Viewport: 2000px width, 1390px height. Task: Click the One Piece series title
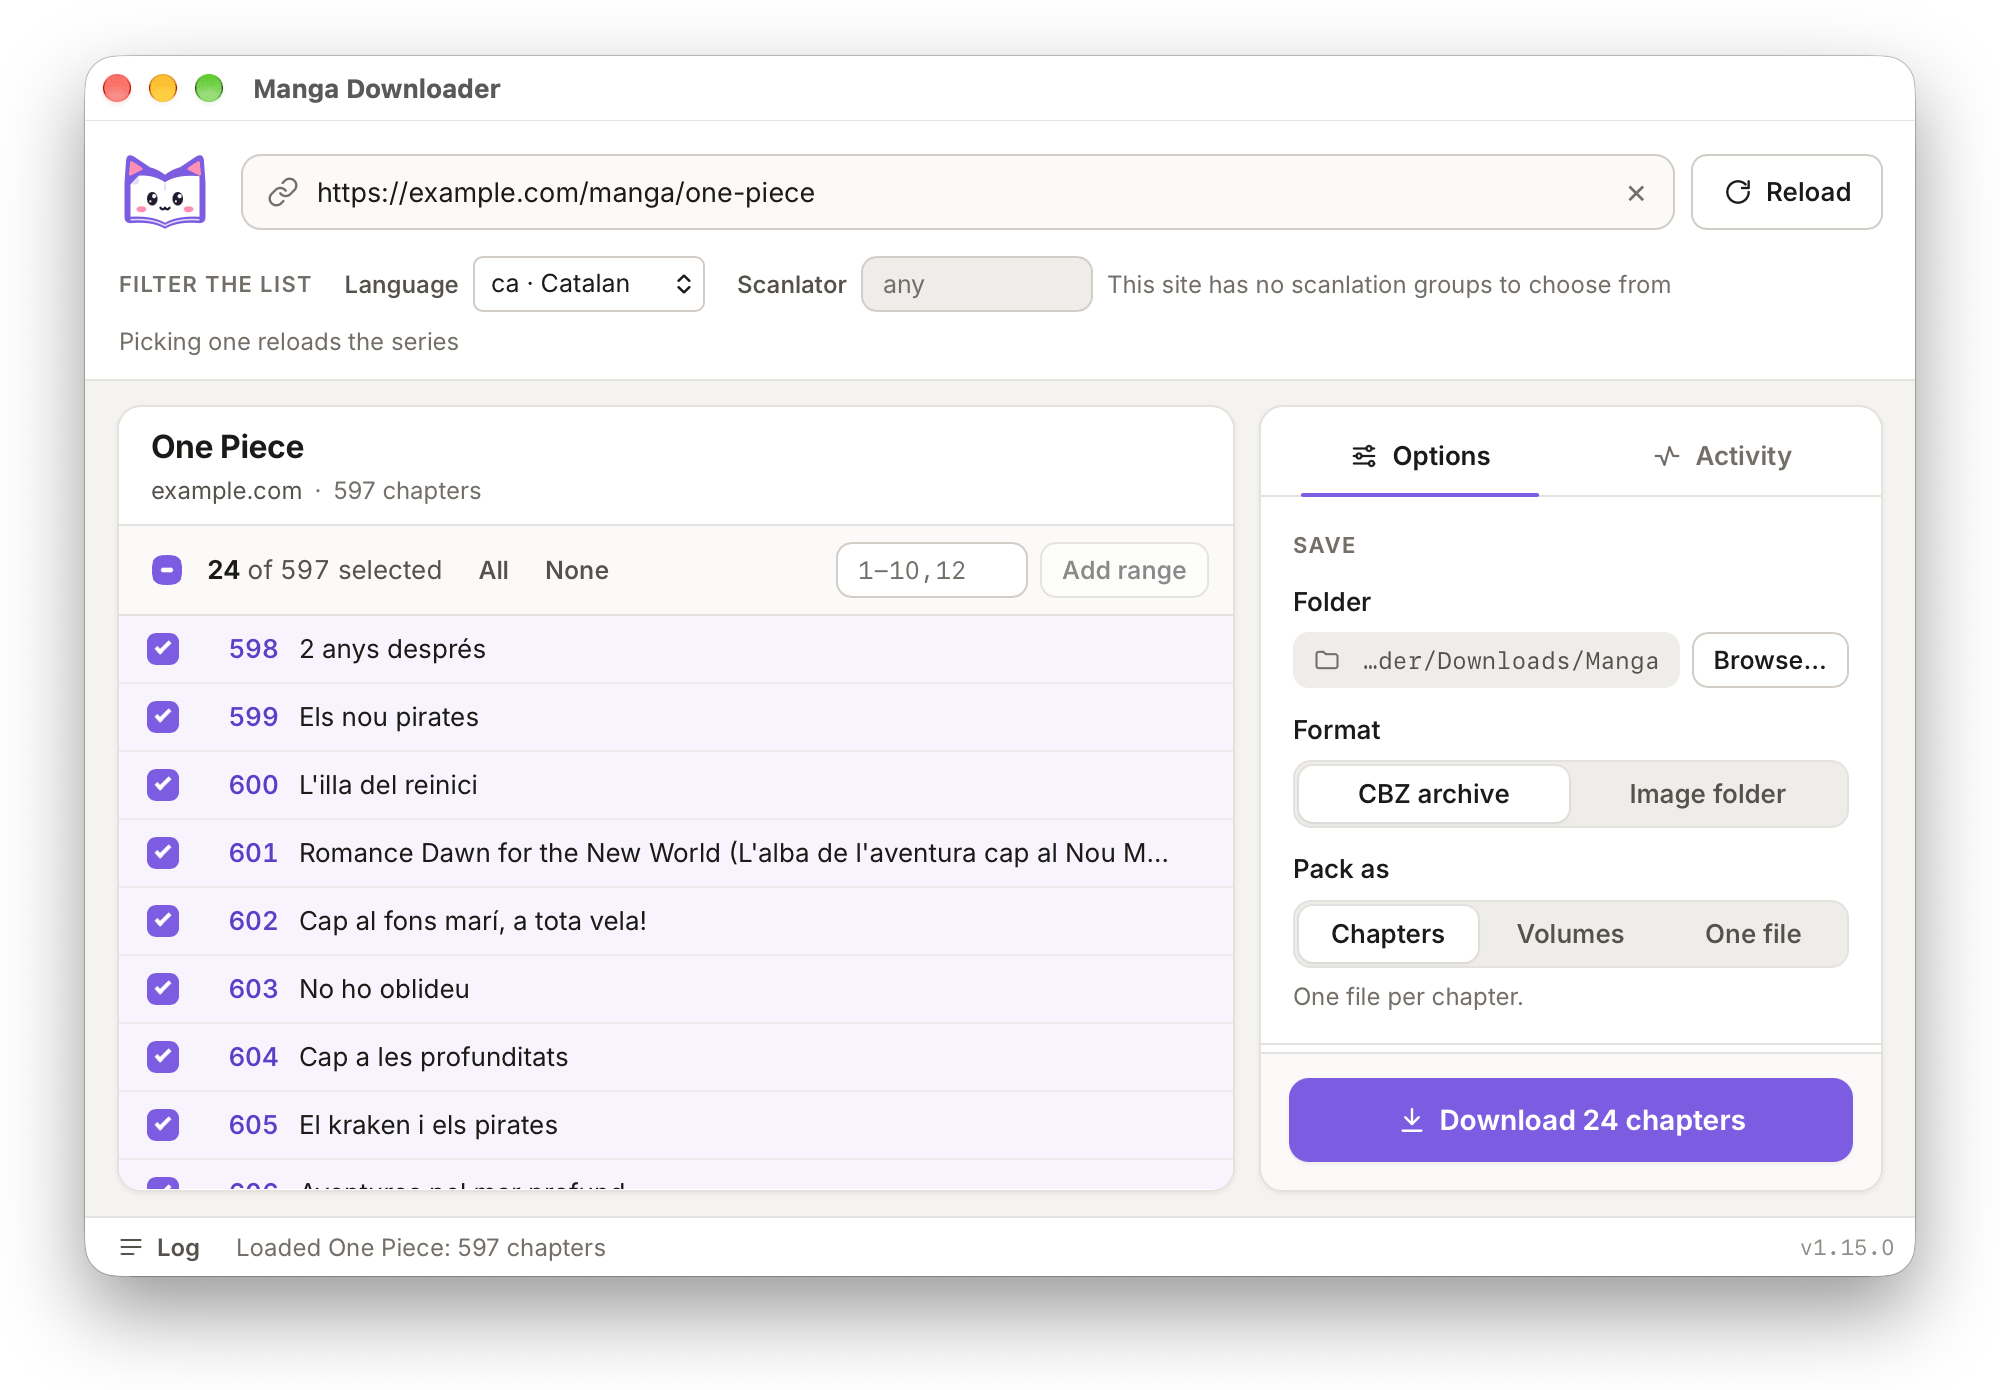228,447
